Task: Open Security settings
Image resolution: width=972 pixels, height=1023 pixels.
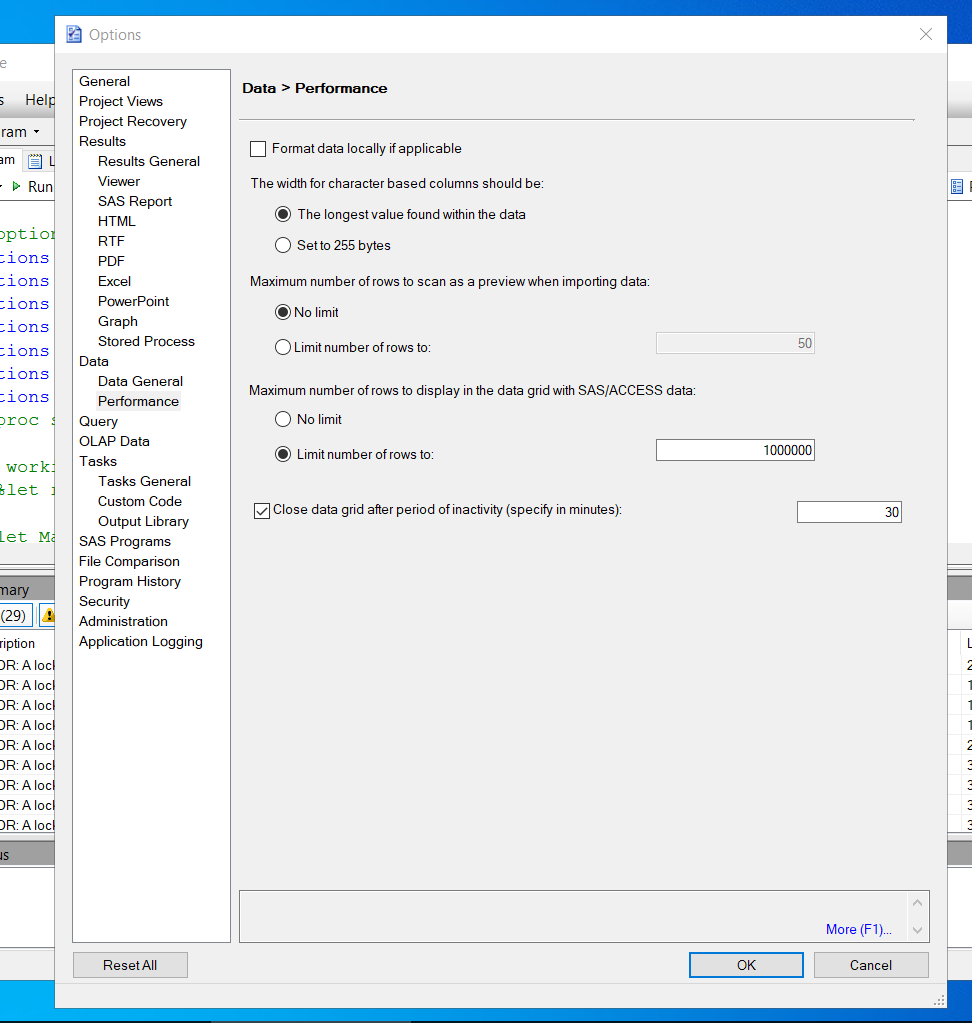Action: (x=104, y=602)
